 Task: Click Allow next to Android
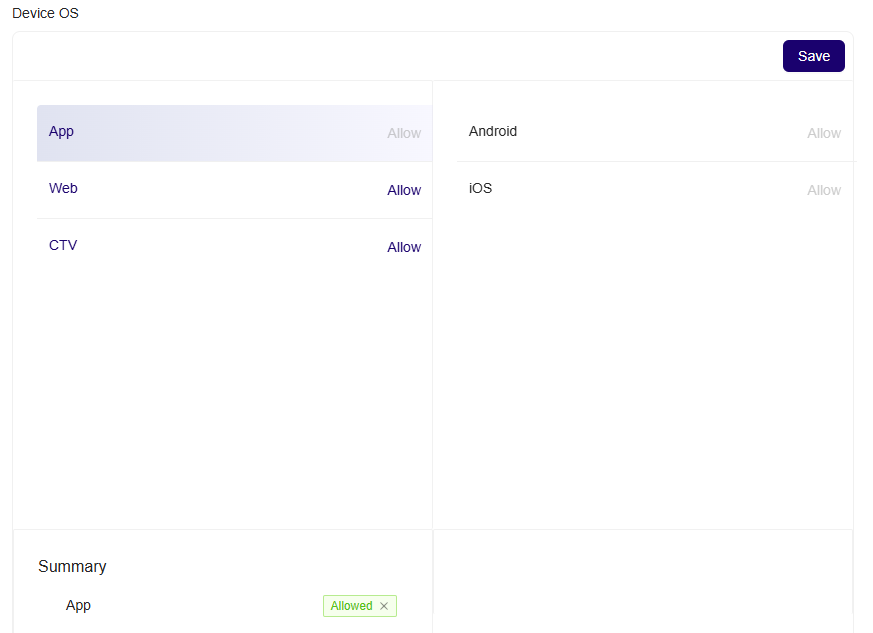coord(824,134)
